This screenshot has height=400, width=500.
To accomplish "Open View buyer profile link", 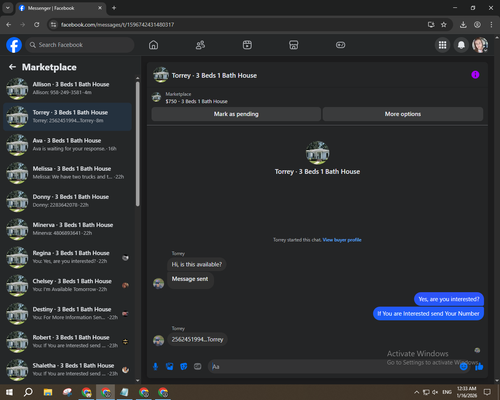I will point(342,240).
